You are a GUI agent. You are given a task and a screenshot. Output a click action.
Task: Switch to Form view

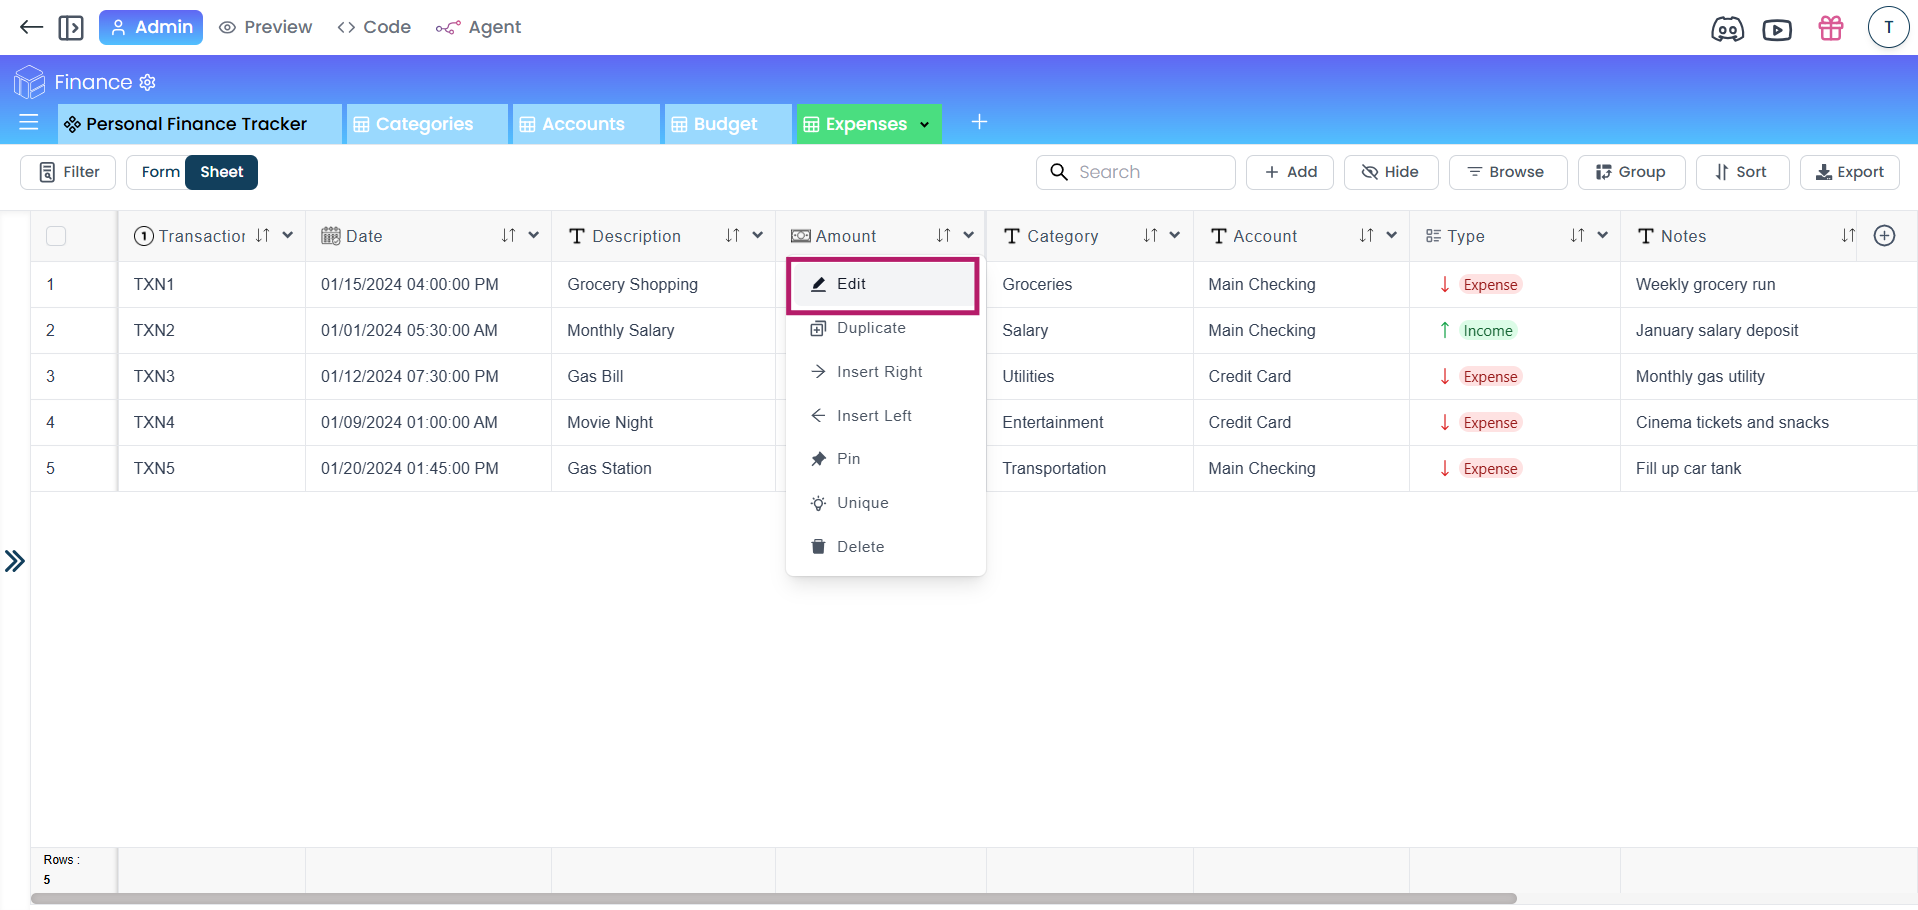coord(160,172)
